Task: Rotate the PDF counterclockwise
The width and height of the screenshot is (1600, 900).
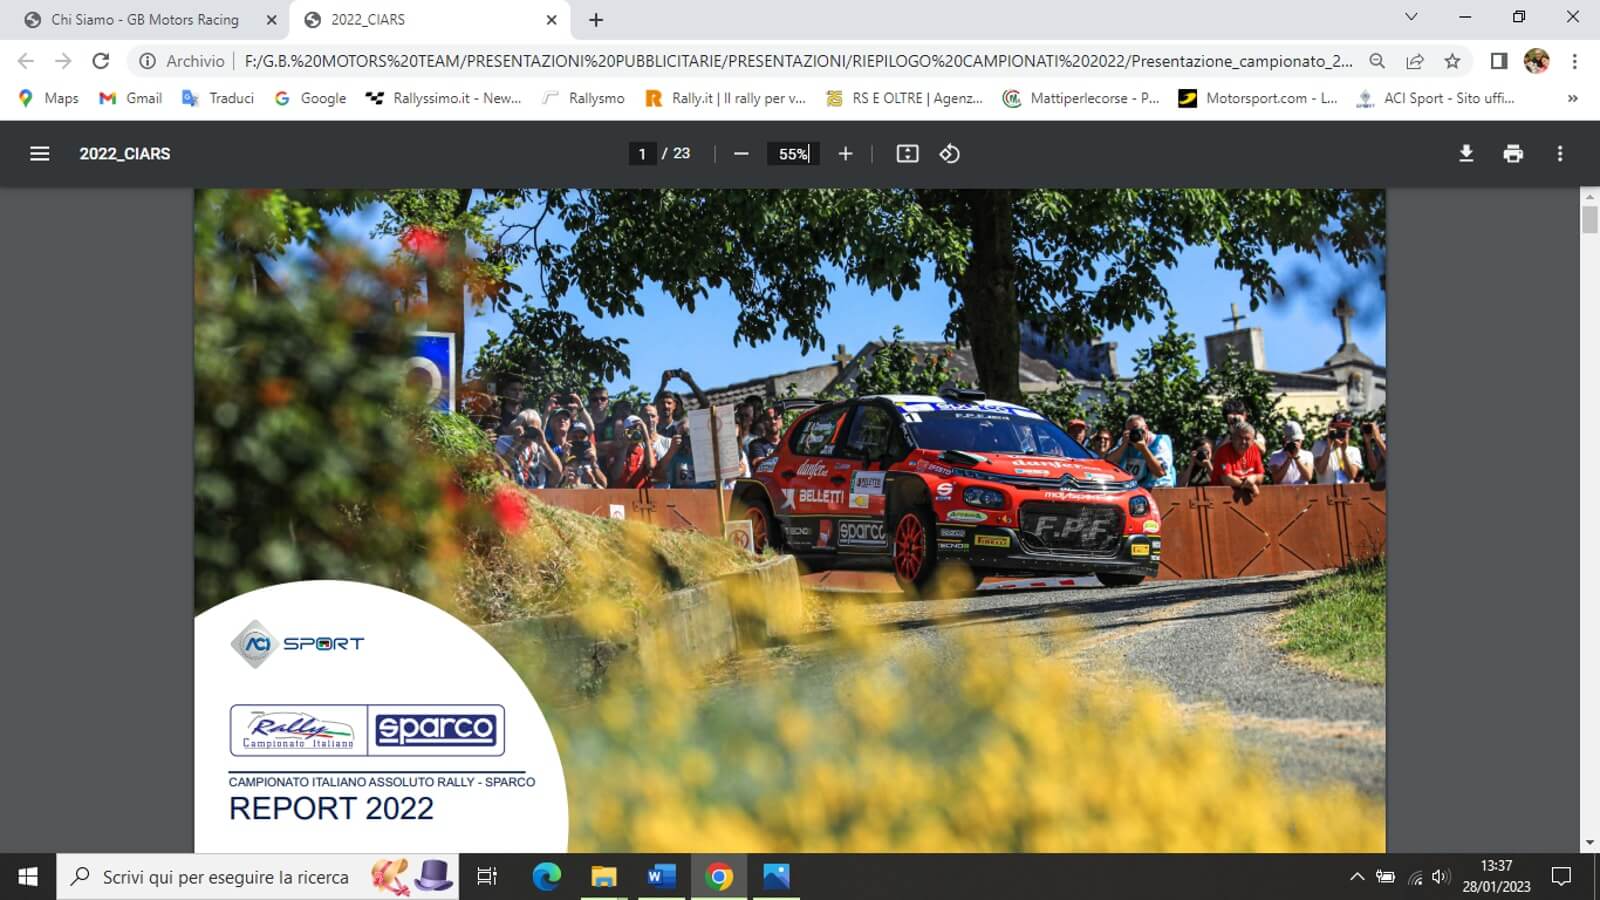Action: [x=950, y=153]
